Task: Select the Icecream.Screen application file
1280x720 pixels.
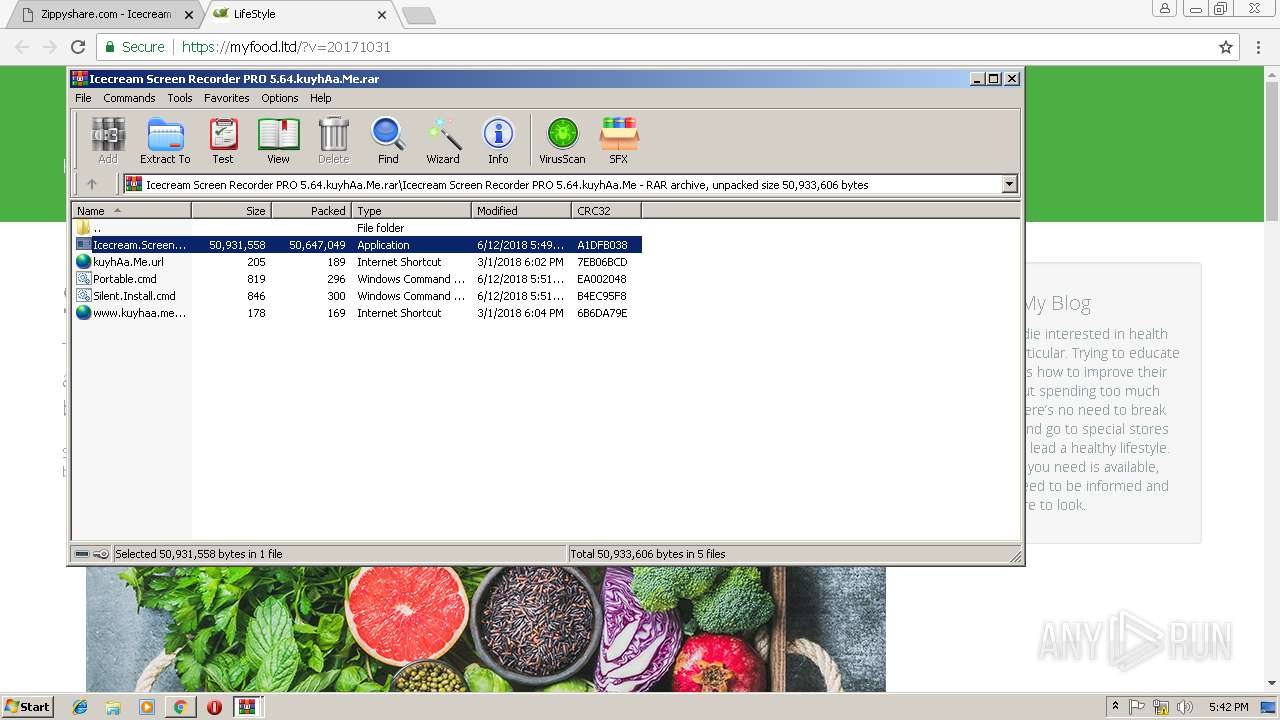Action: pyautogui.click(x=357, y=245)
